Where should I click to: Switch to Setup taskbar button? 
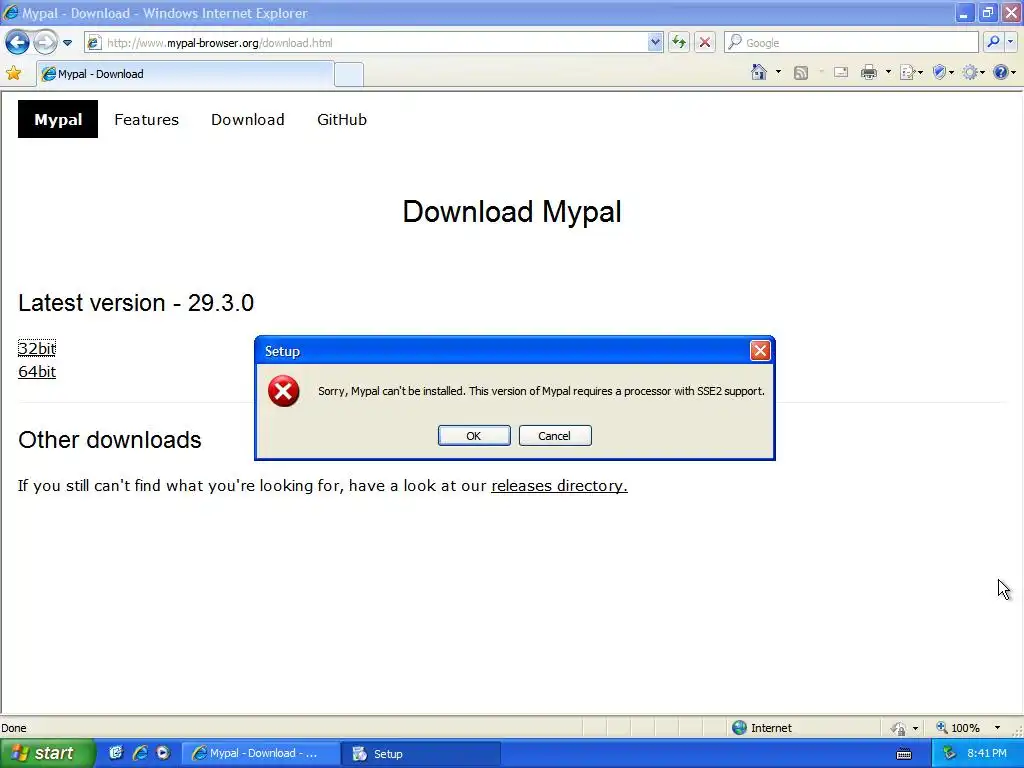coord(422,754)
